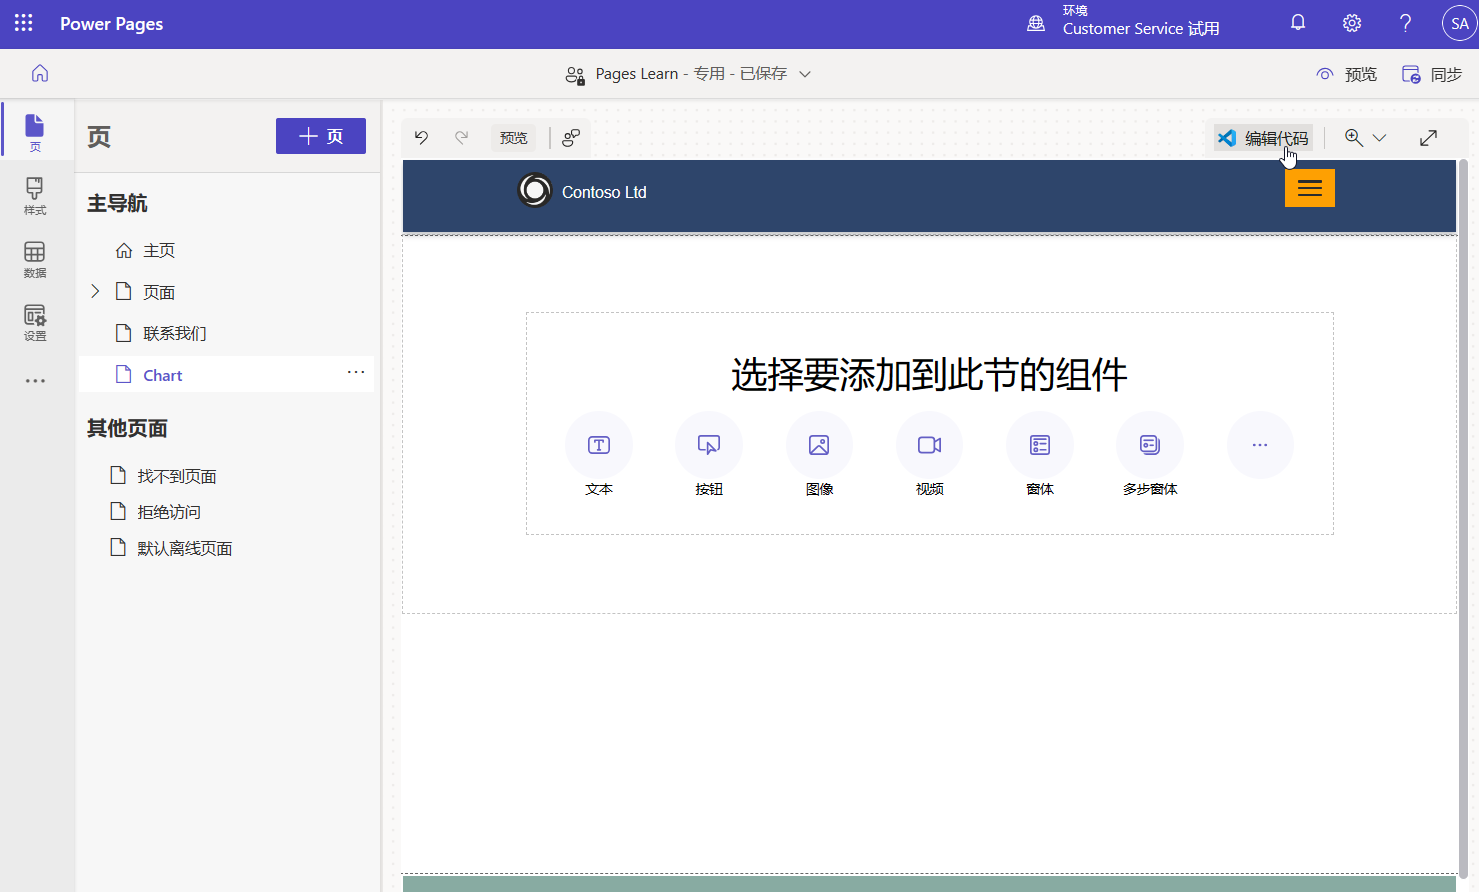Open the orange hamburger menu on the site header

1310,188
